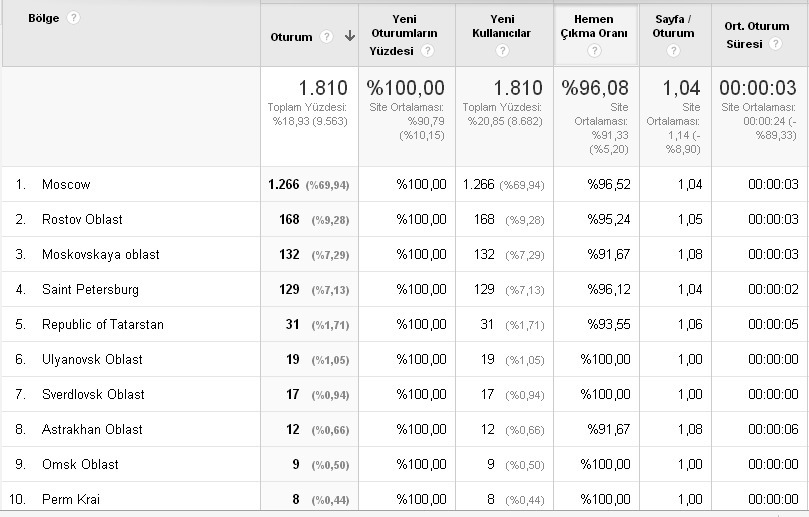Sort by Sayfa / Oturum column header

point(673,26)
